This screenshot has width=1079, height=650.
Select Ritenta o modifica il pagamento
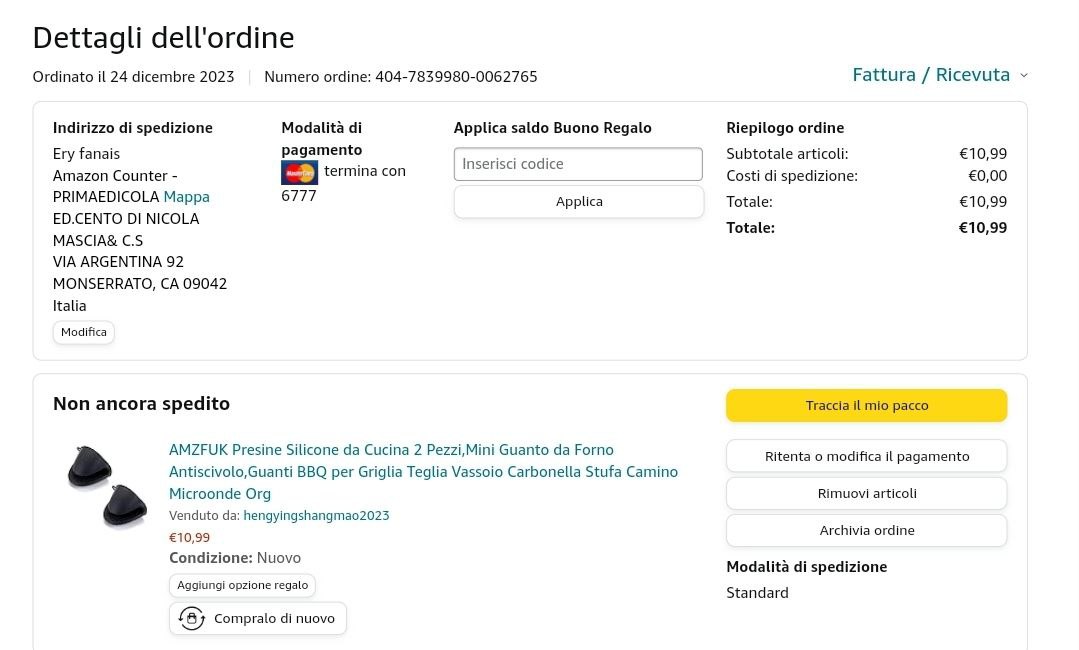[866, 456]
